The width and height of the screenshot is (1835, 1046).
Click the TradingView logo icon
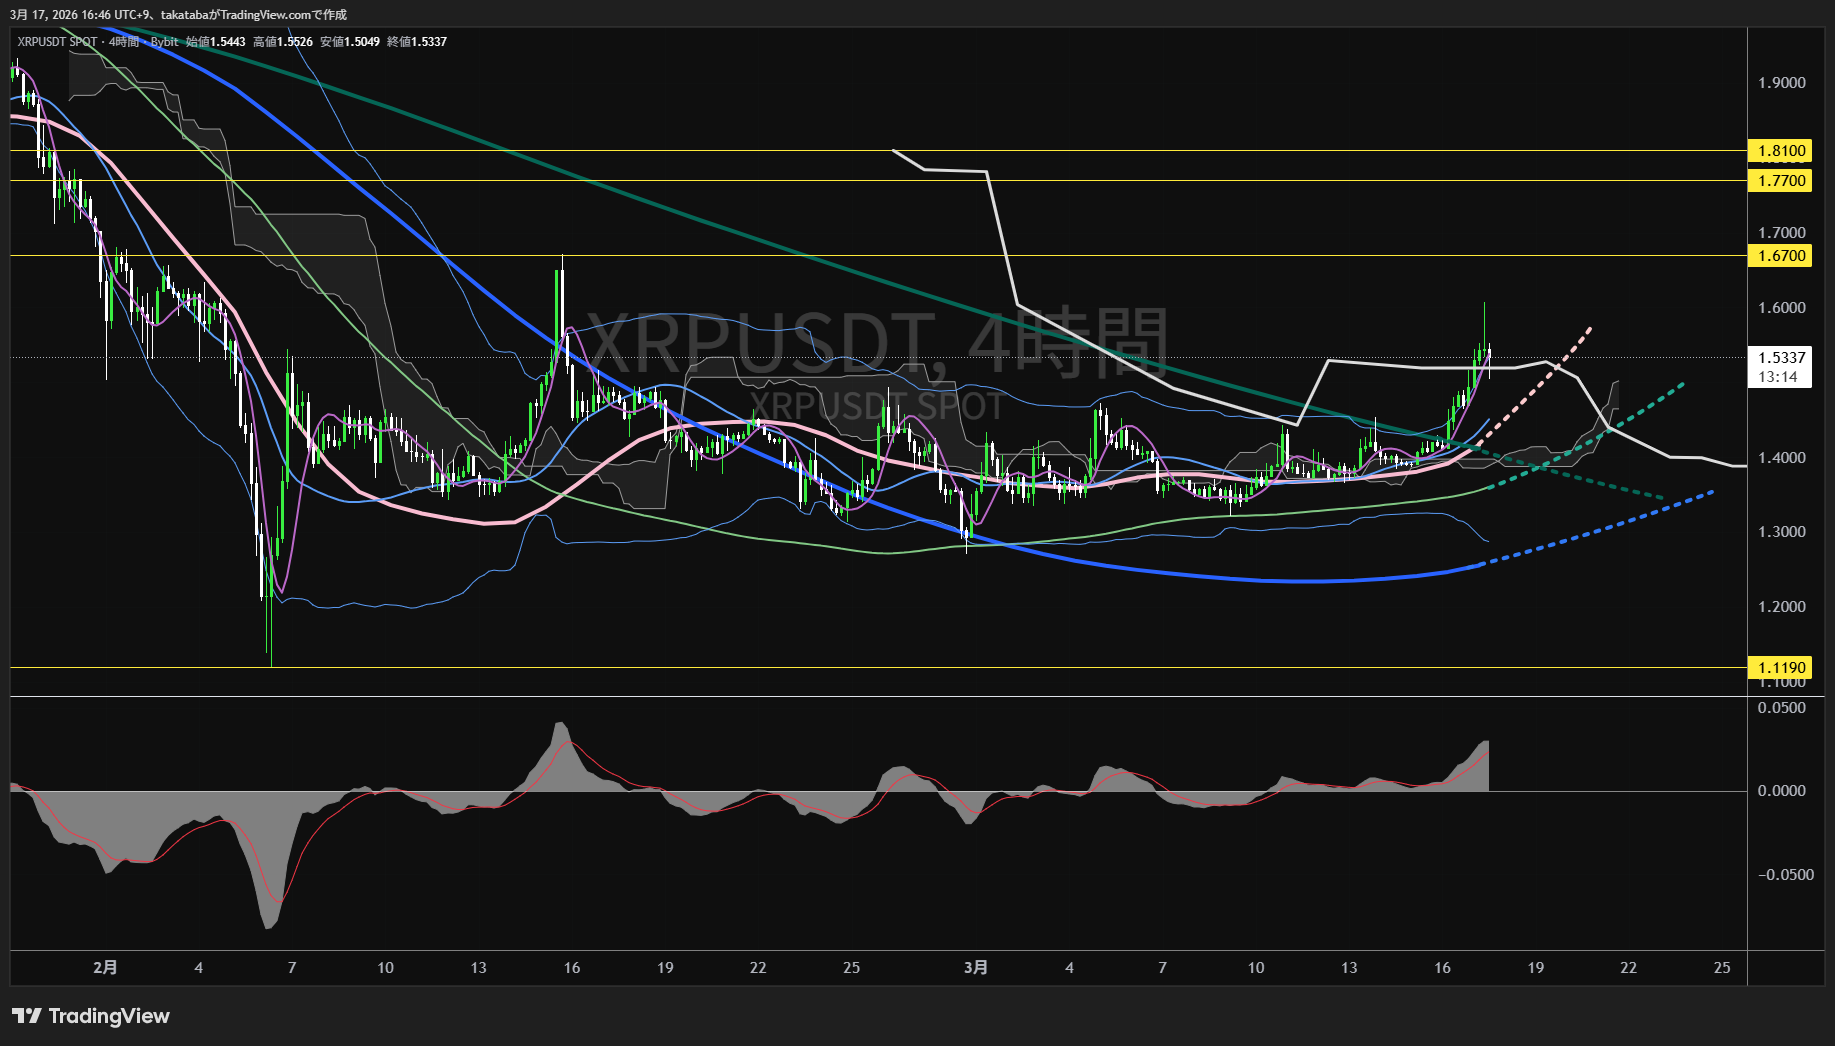click(27, 1016)
